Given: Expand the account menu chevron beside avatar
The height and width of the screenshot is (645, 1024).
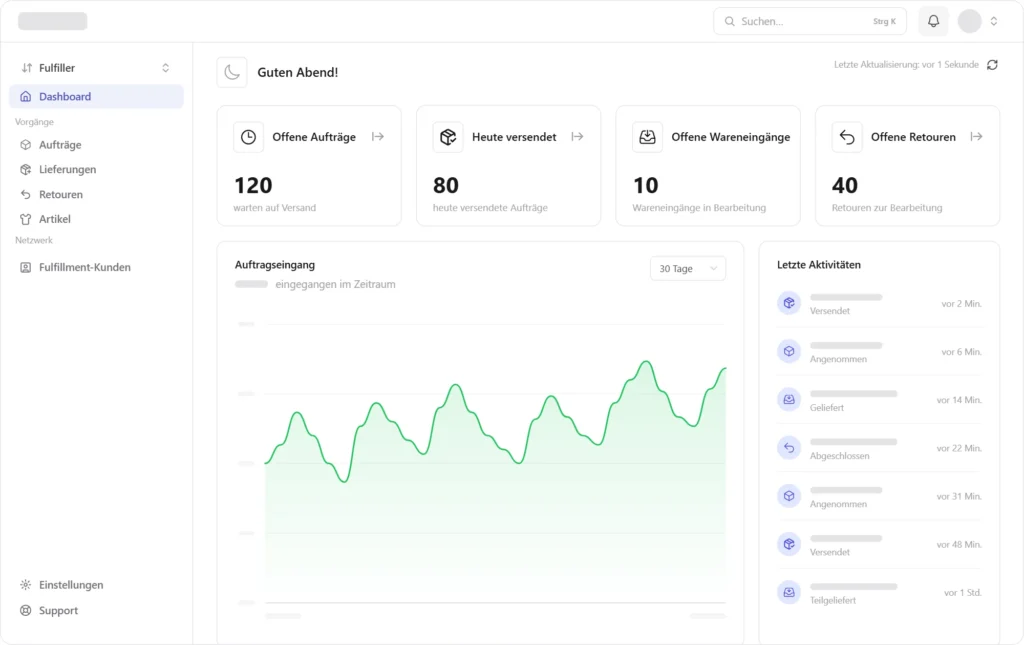Looking at the screenshot, I should (994, 21).
